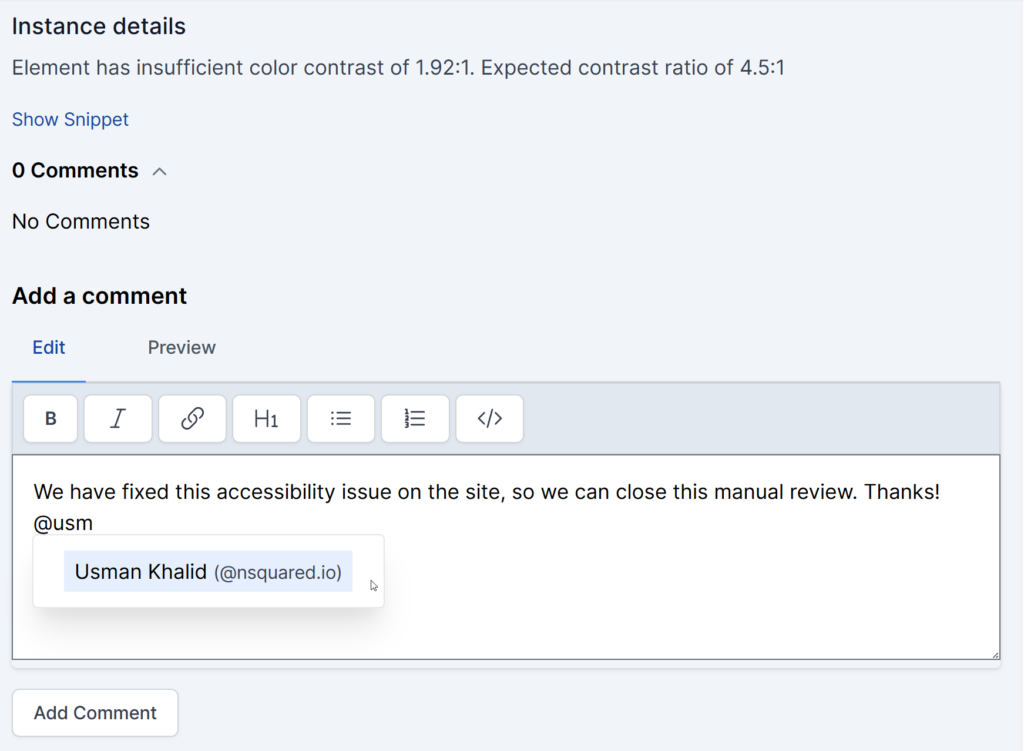Click the mention popup scrollbar
This screenshot has height=751, width=1024.
pyautogui.click(x=380, y=570)
